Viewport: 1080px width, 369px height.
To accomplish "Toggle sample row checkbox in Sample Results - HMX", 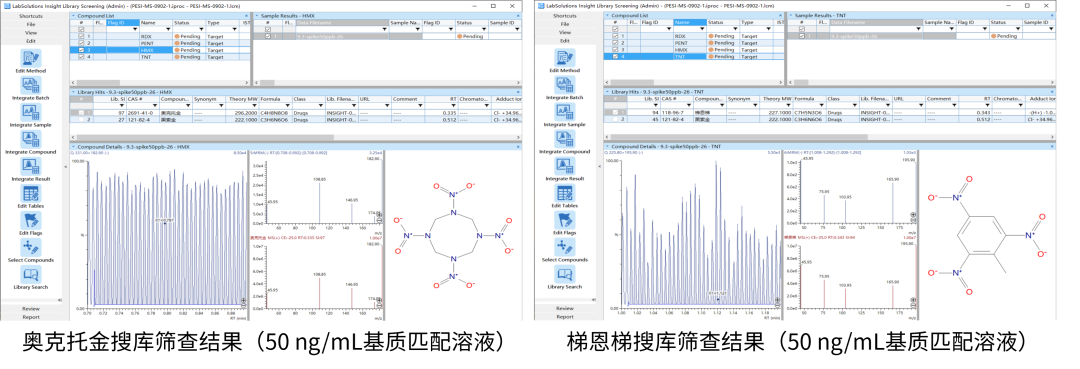I will click(x=268, y=36).
